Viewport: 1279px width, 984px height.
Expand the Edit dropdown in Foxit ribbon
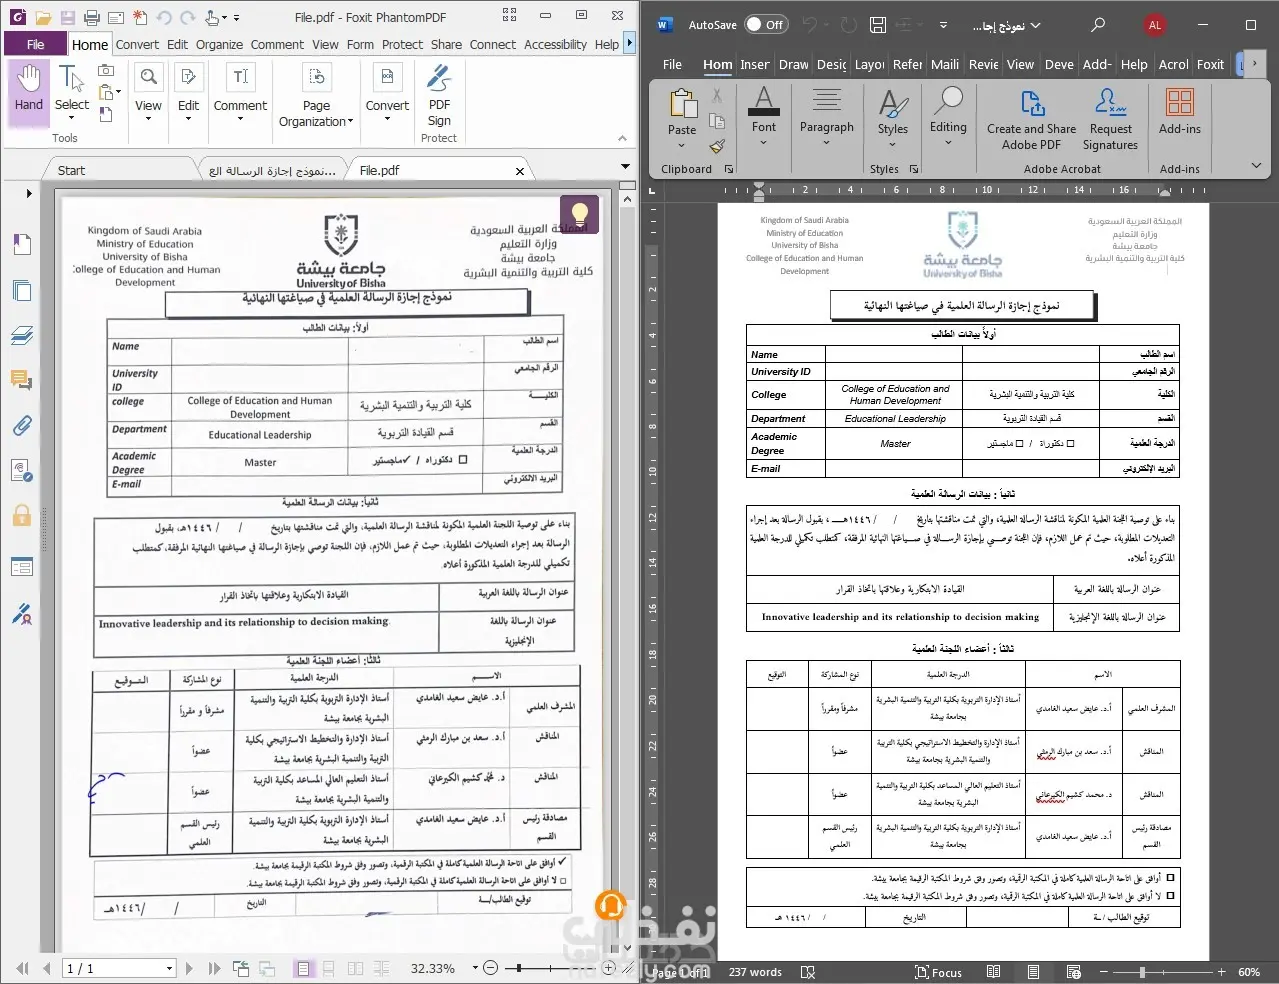pos(188,119)
